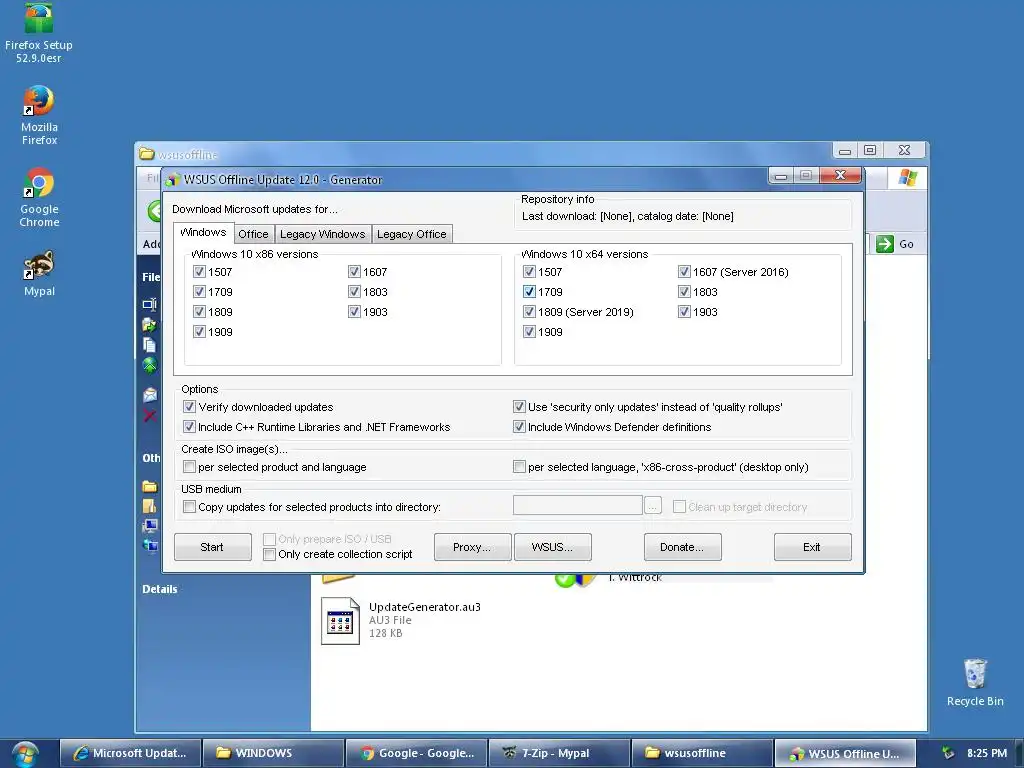Switch to WINDOWS folder taskbar item
Image resolution: width=1024 pixels, height=768 pixels.
(274, 753)
